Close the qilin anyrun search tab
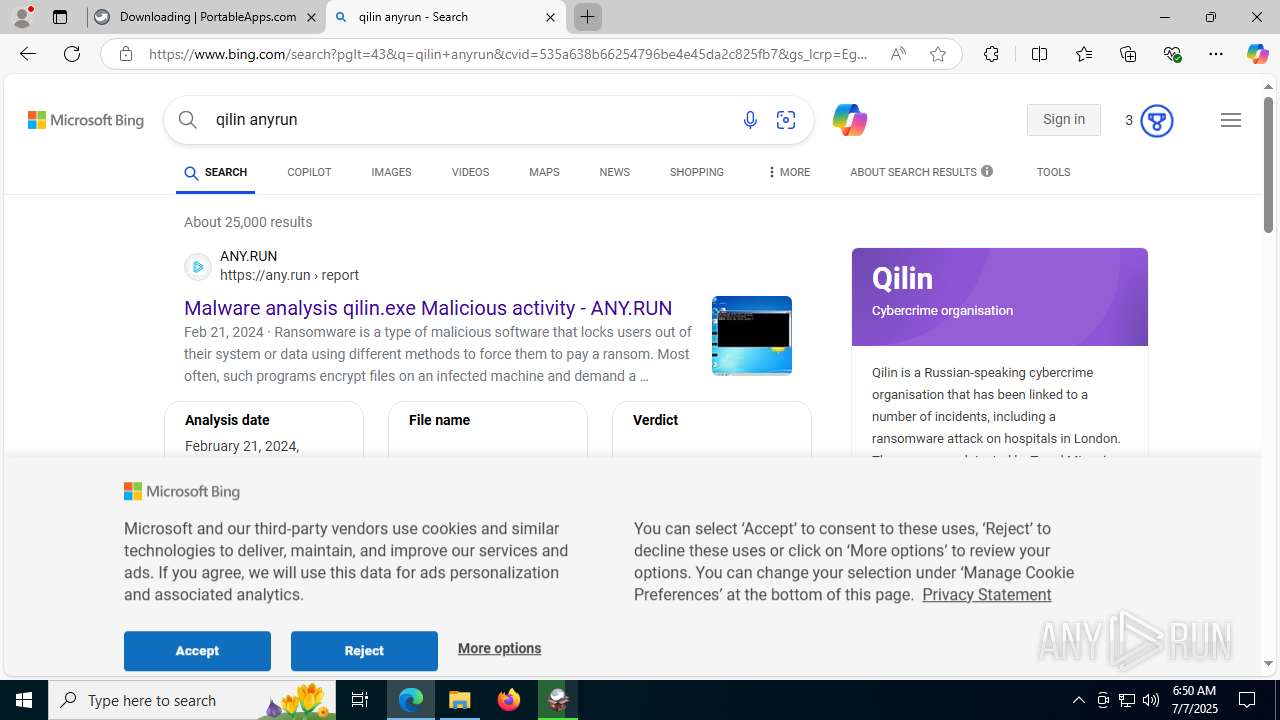Image resolution: width=1280 pixels, height=720 pixels. tap(550, 17)
